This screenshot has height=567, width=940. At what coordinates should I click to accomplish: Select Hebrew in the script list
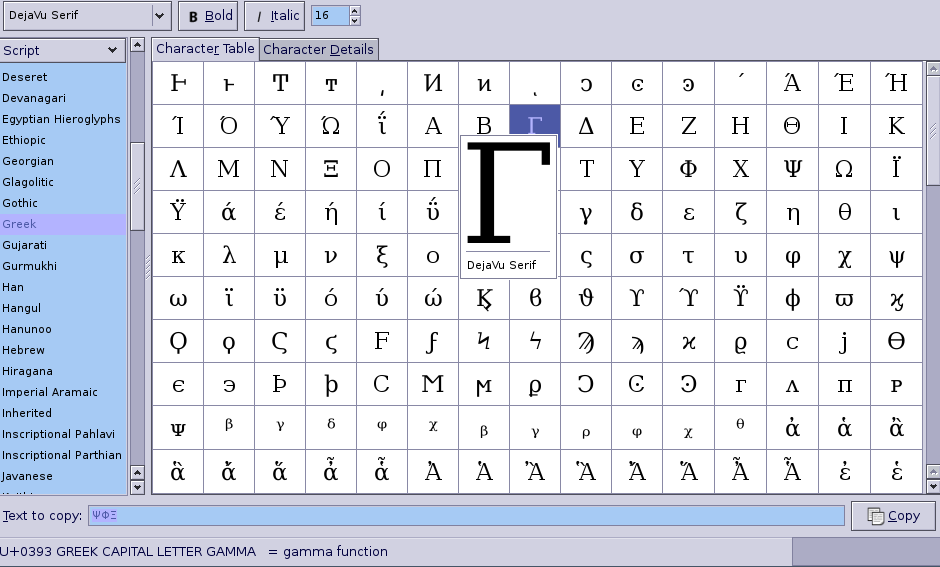[24, 350]
